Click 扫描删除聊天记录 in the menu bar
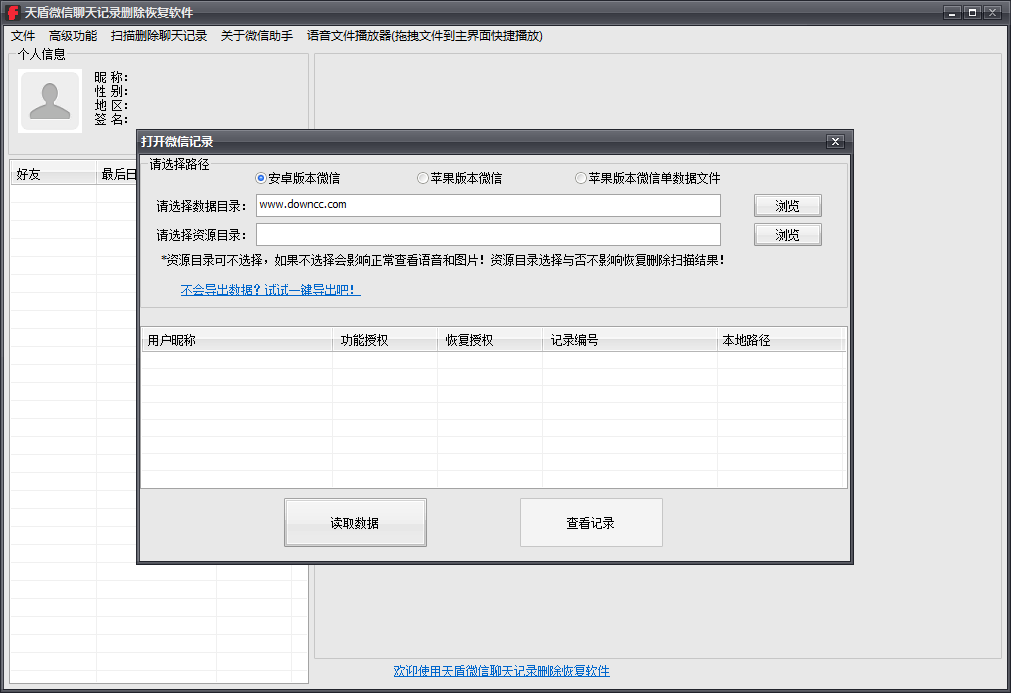The image size is (1011, 693). 159,35
